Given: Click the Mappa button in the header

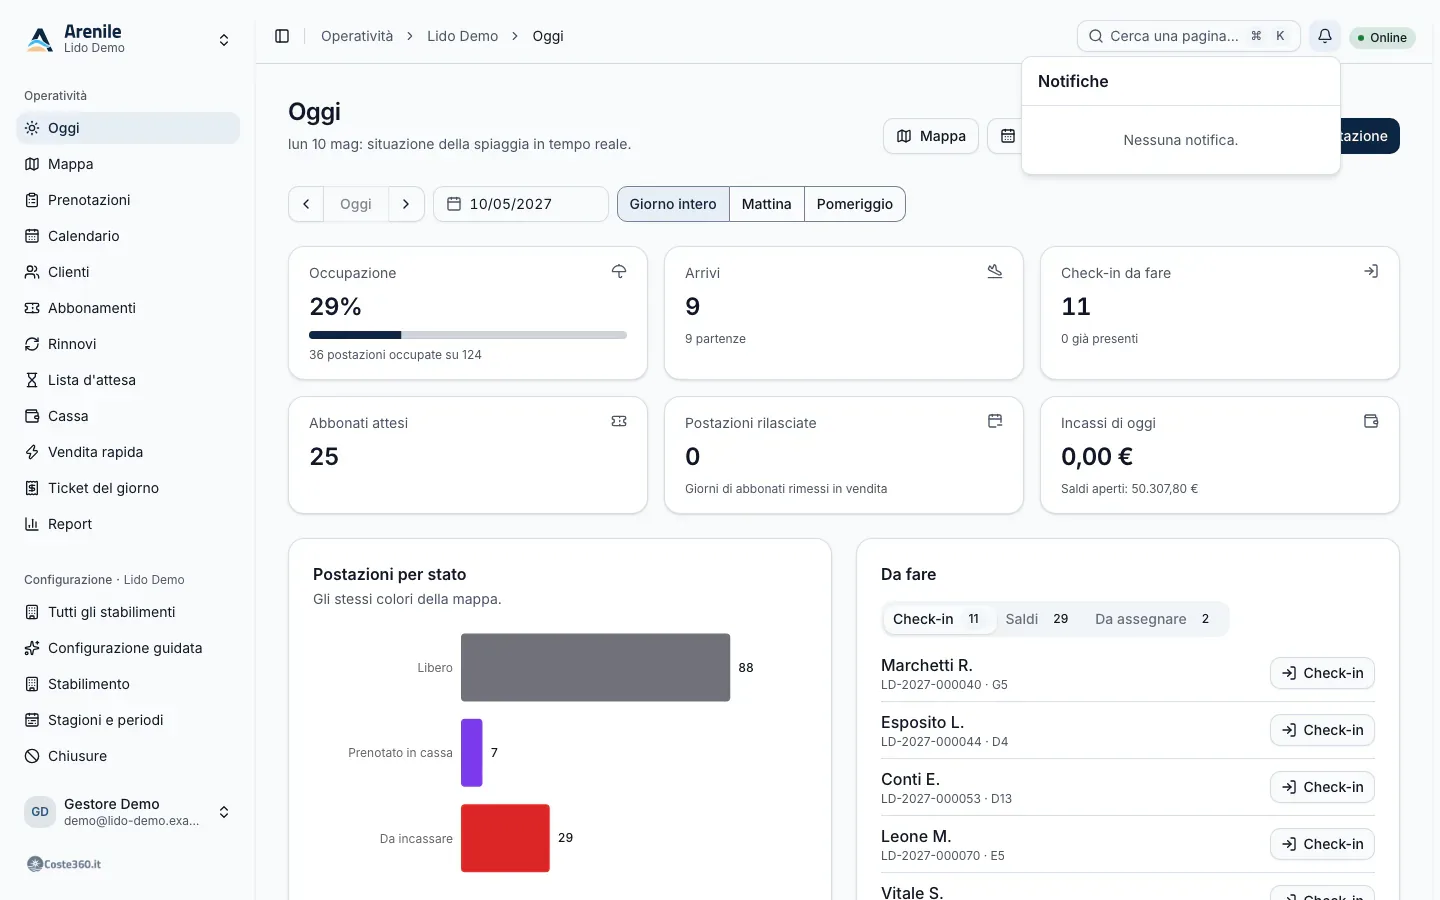Looking at the screenshot, I should tap(931, 136).
